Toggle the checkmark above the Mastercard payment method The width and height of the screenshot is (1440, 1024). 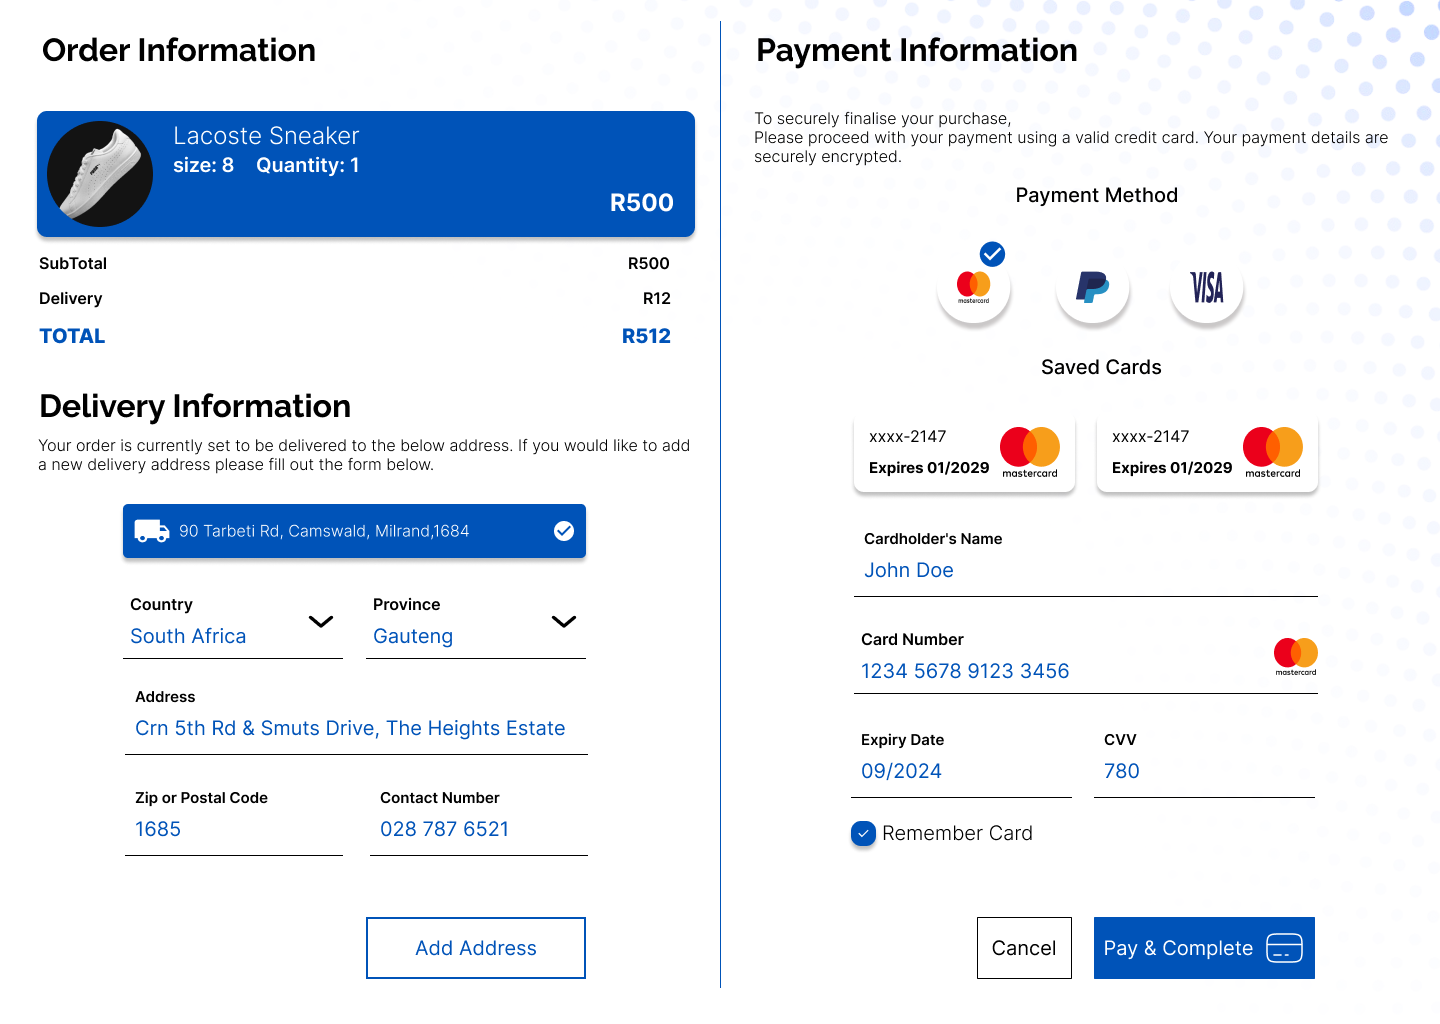click(x=990, y=255)
